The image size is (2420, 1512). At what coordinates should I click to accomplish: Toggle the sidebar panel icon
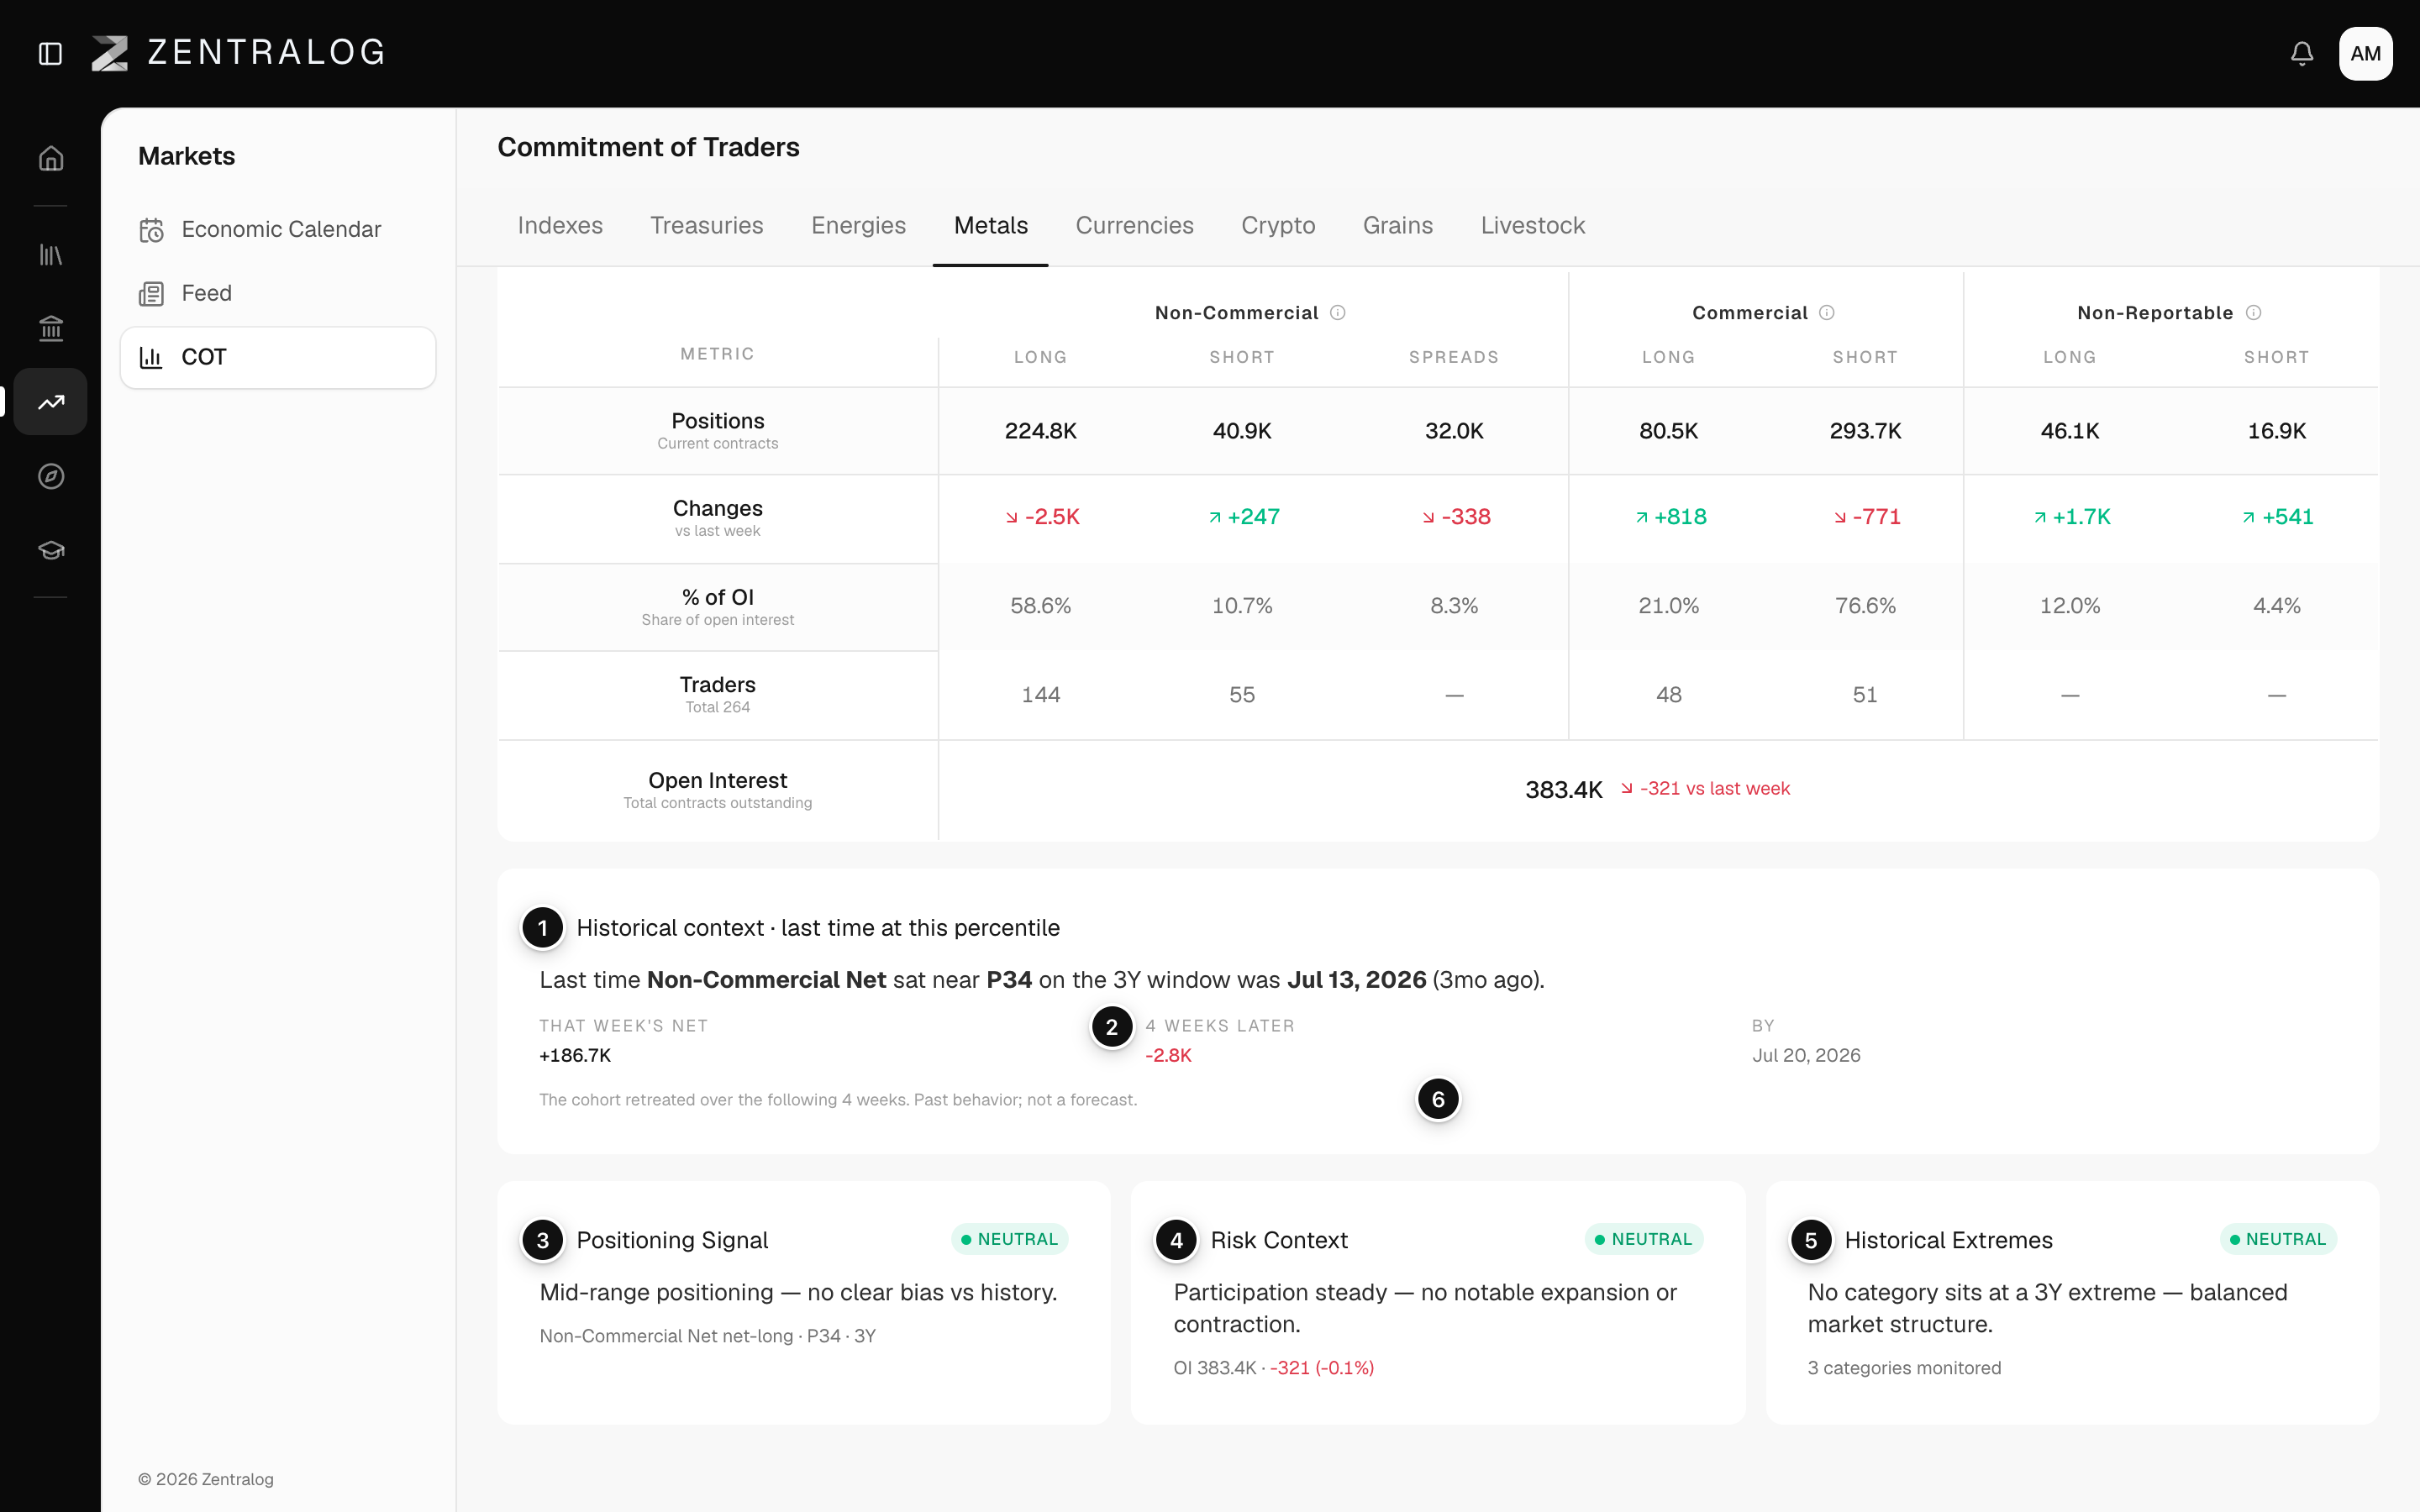[x=50, y=53]
